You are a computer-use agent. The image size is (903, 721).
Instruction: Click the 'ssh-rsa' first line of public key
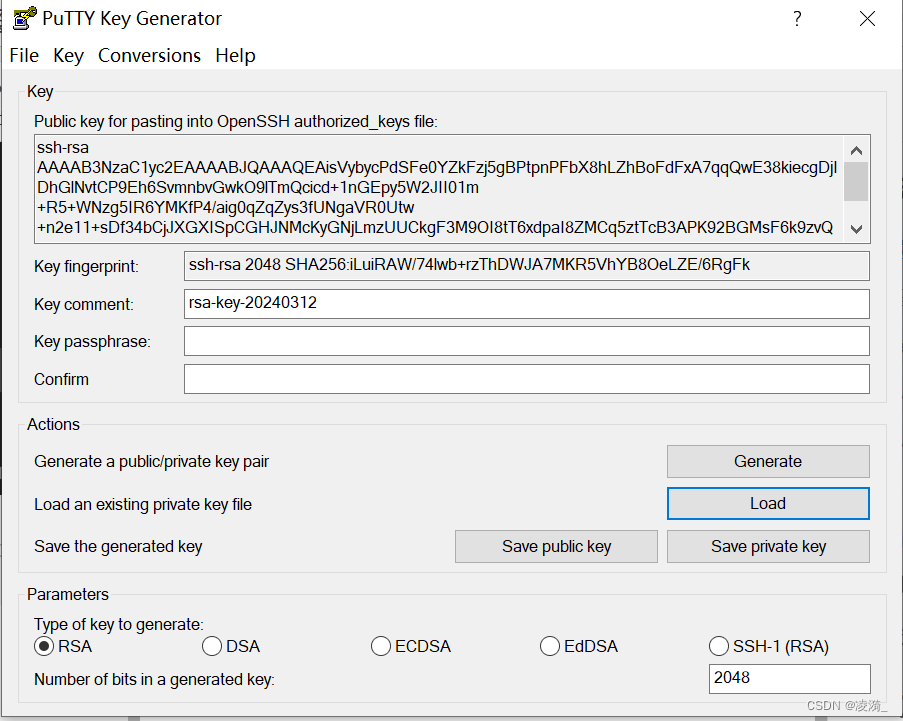tap(63, 147)
